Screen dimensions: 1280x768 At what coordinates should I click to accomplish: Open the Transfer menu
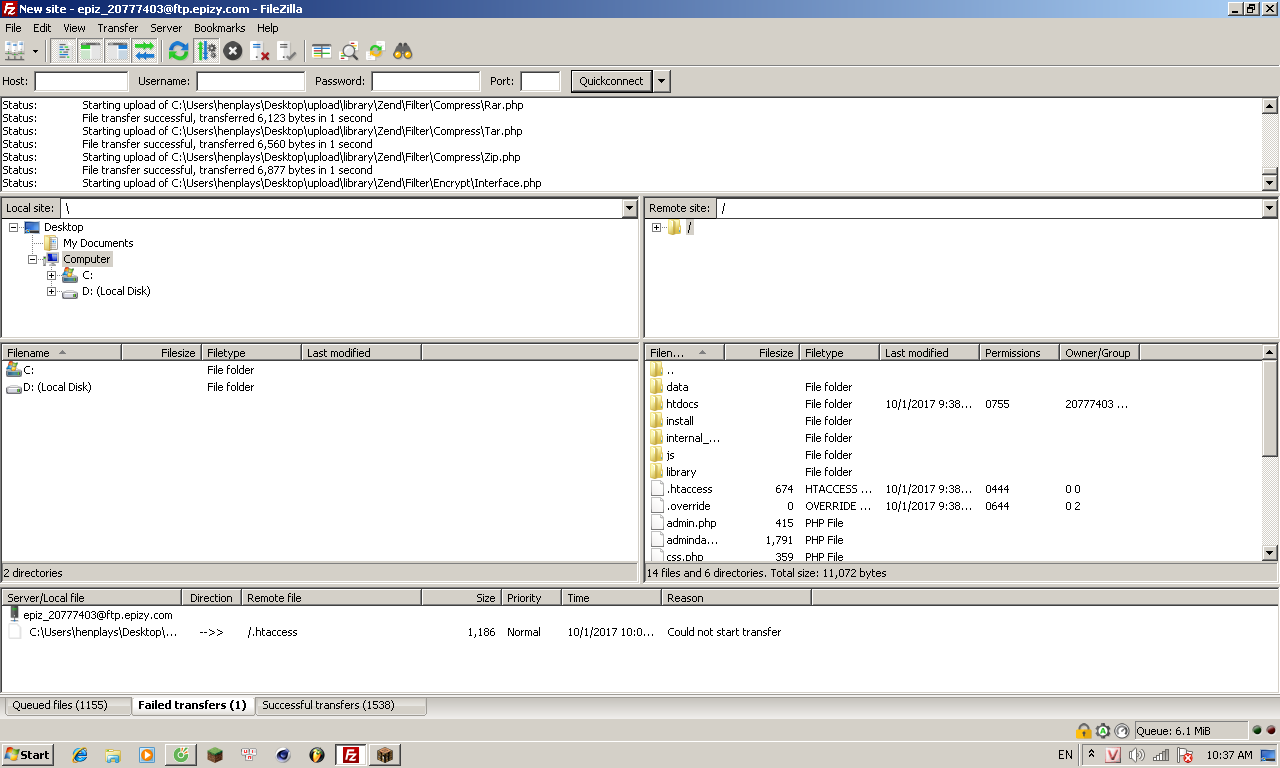pyautogui.click(x=117, y=28)
